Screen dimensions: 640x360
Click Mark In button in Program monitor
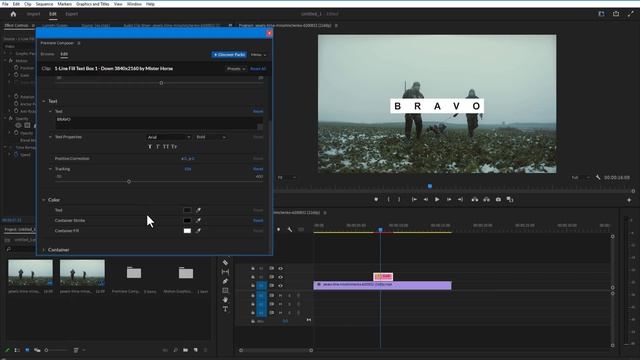point(388,200)
